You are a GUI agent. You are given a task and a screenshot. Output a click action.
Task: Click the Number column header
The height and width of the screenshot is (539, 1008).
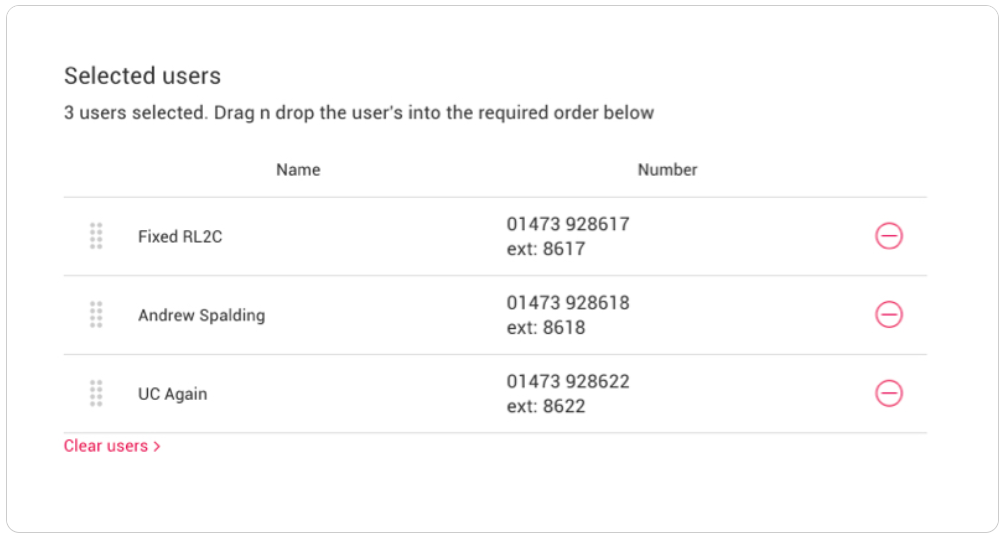(667, 170)
